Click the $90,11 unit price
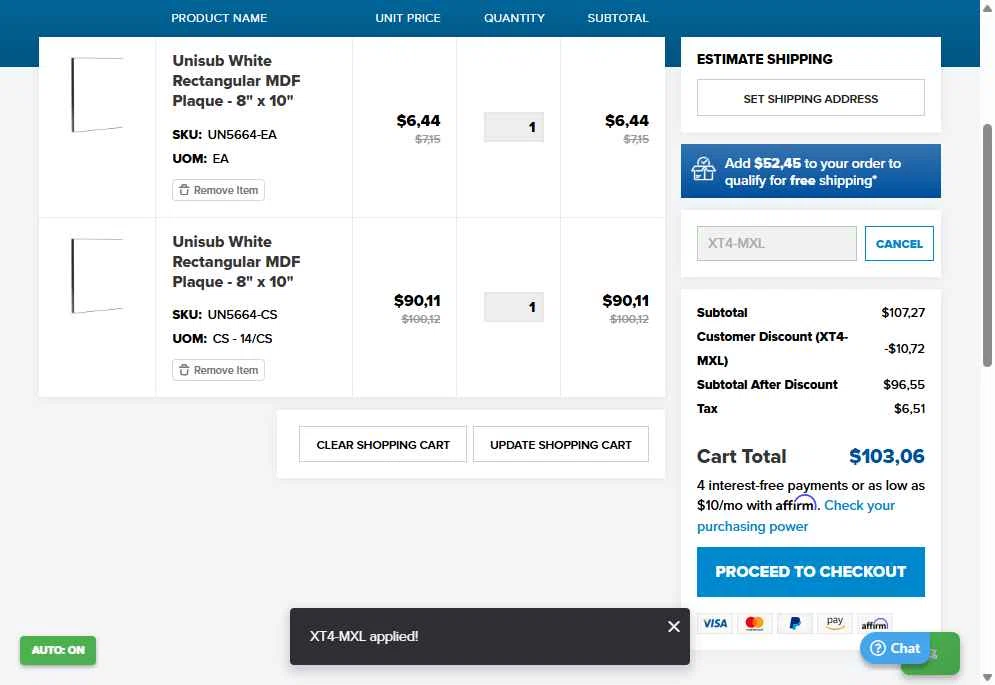Screen dimensions: 995x685 coord(417,300)
